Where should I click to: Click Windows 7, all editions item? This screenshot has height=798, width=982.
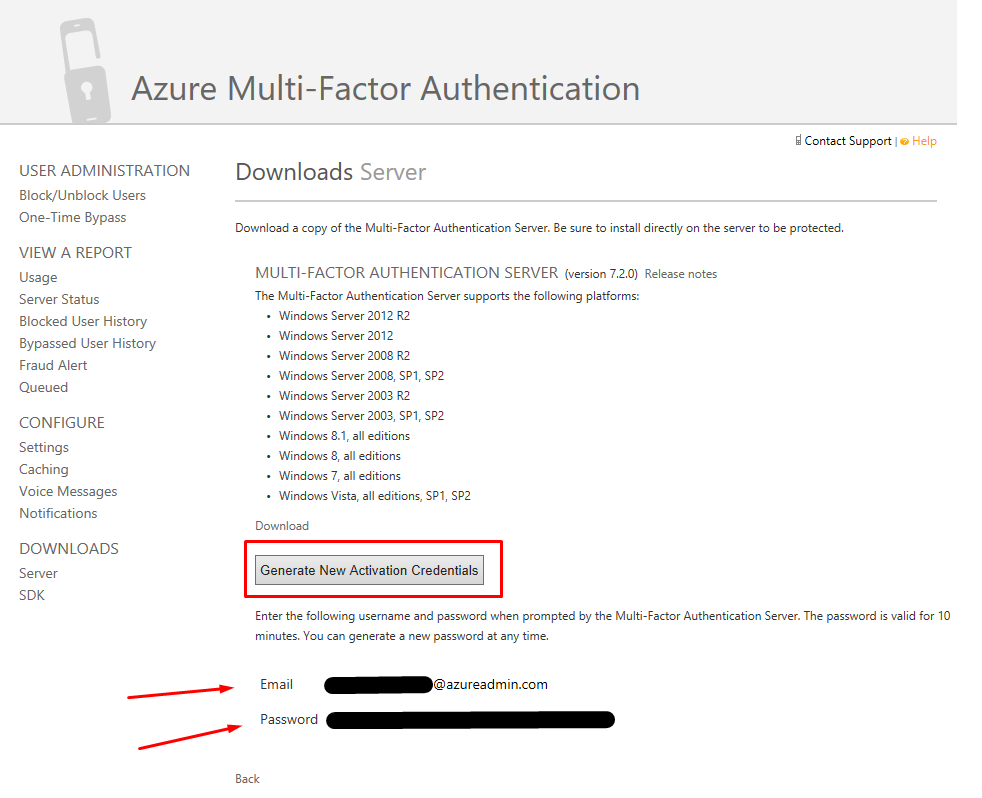click(x=340, y=476)
